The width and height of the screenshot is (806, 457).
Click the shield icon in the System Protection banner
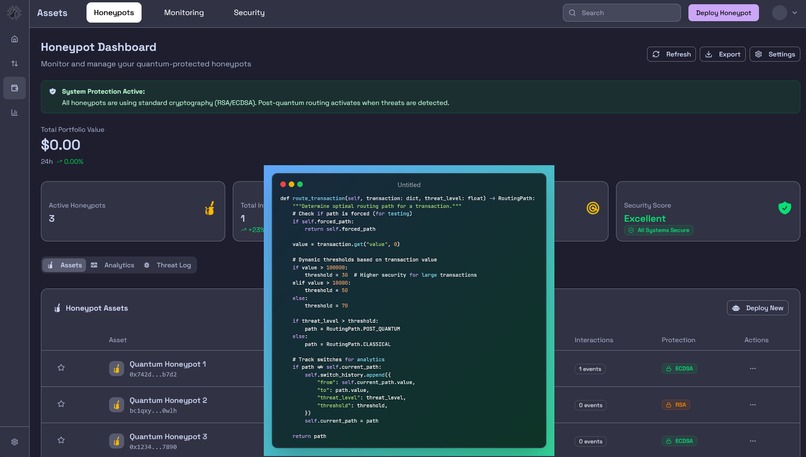tap(52, 92)
